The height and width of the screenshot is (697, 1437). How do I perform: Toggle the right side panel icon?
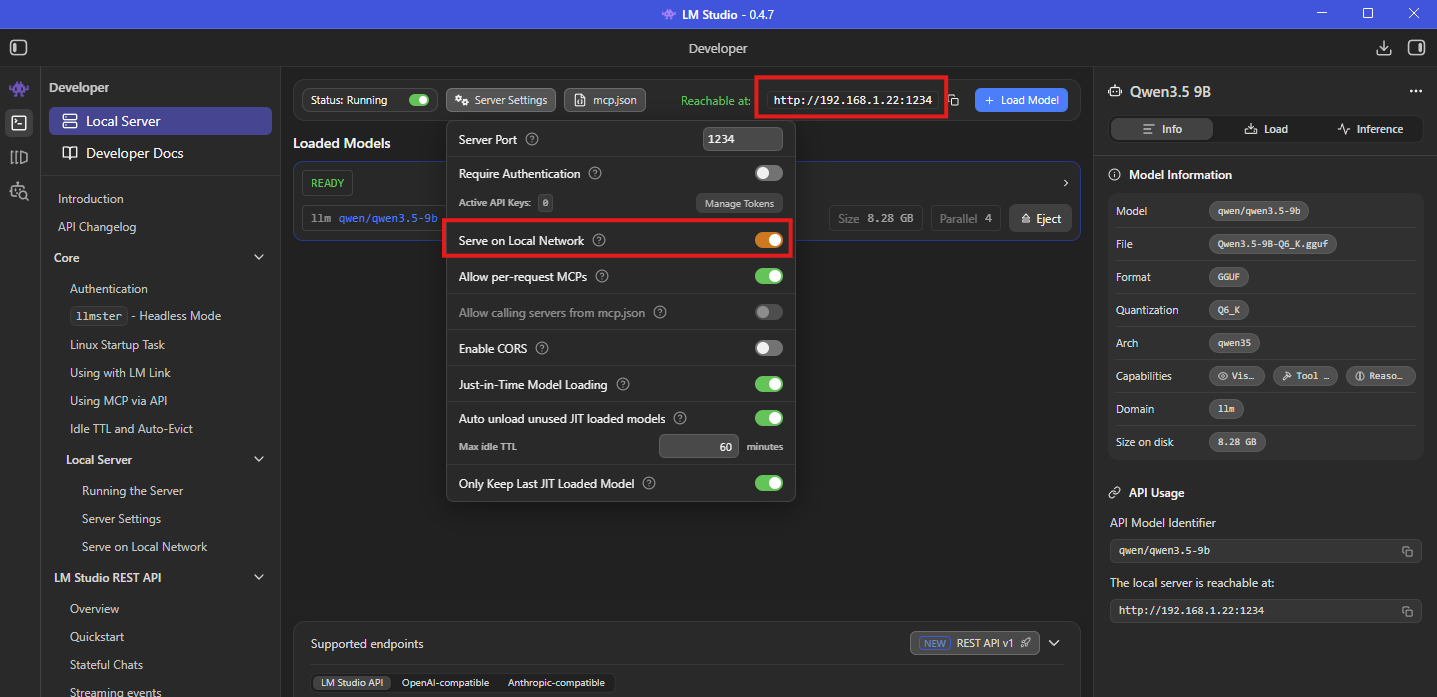click(x=1416, y=48)
